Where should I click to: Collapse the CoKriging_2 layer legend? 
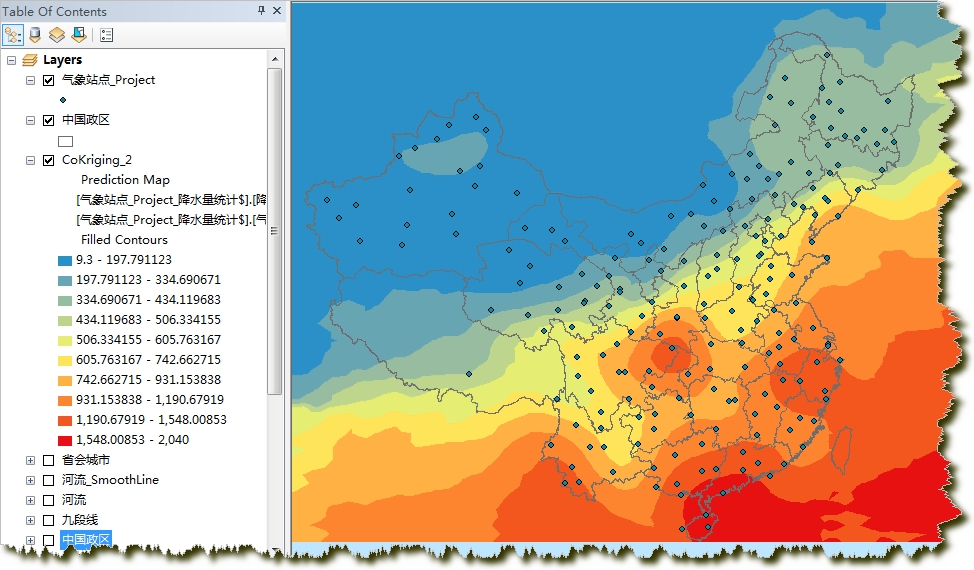30,160
